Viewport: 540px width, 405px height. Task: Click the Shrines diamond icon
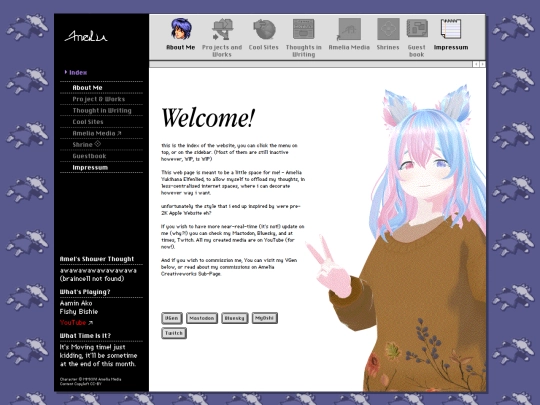coord(388,29)
